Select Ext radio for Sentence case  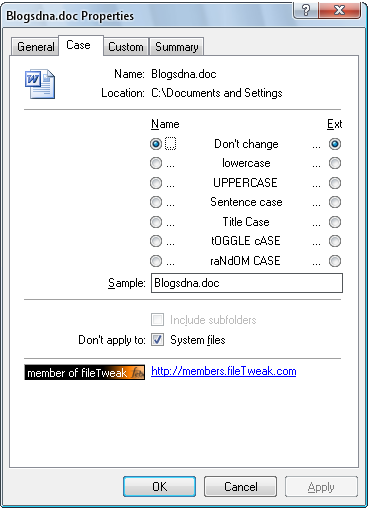coord(335,202)
